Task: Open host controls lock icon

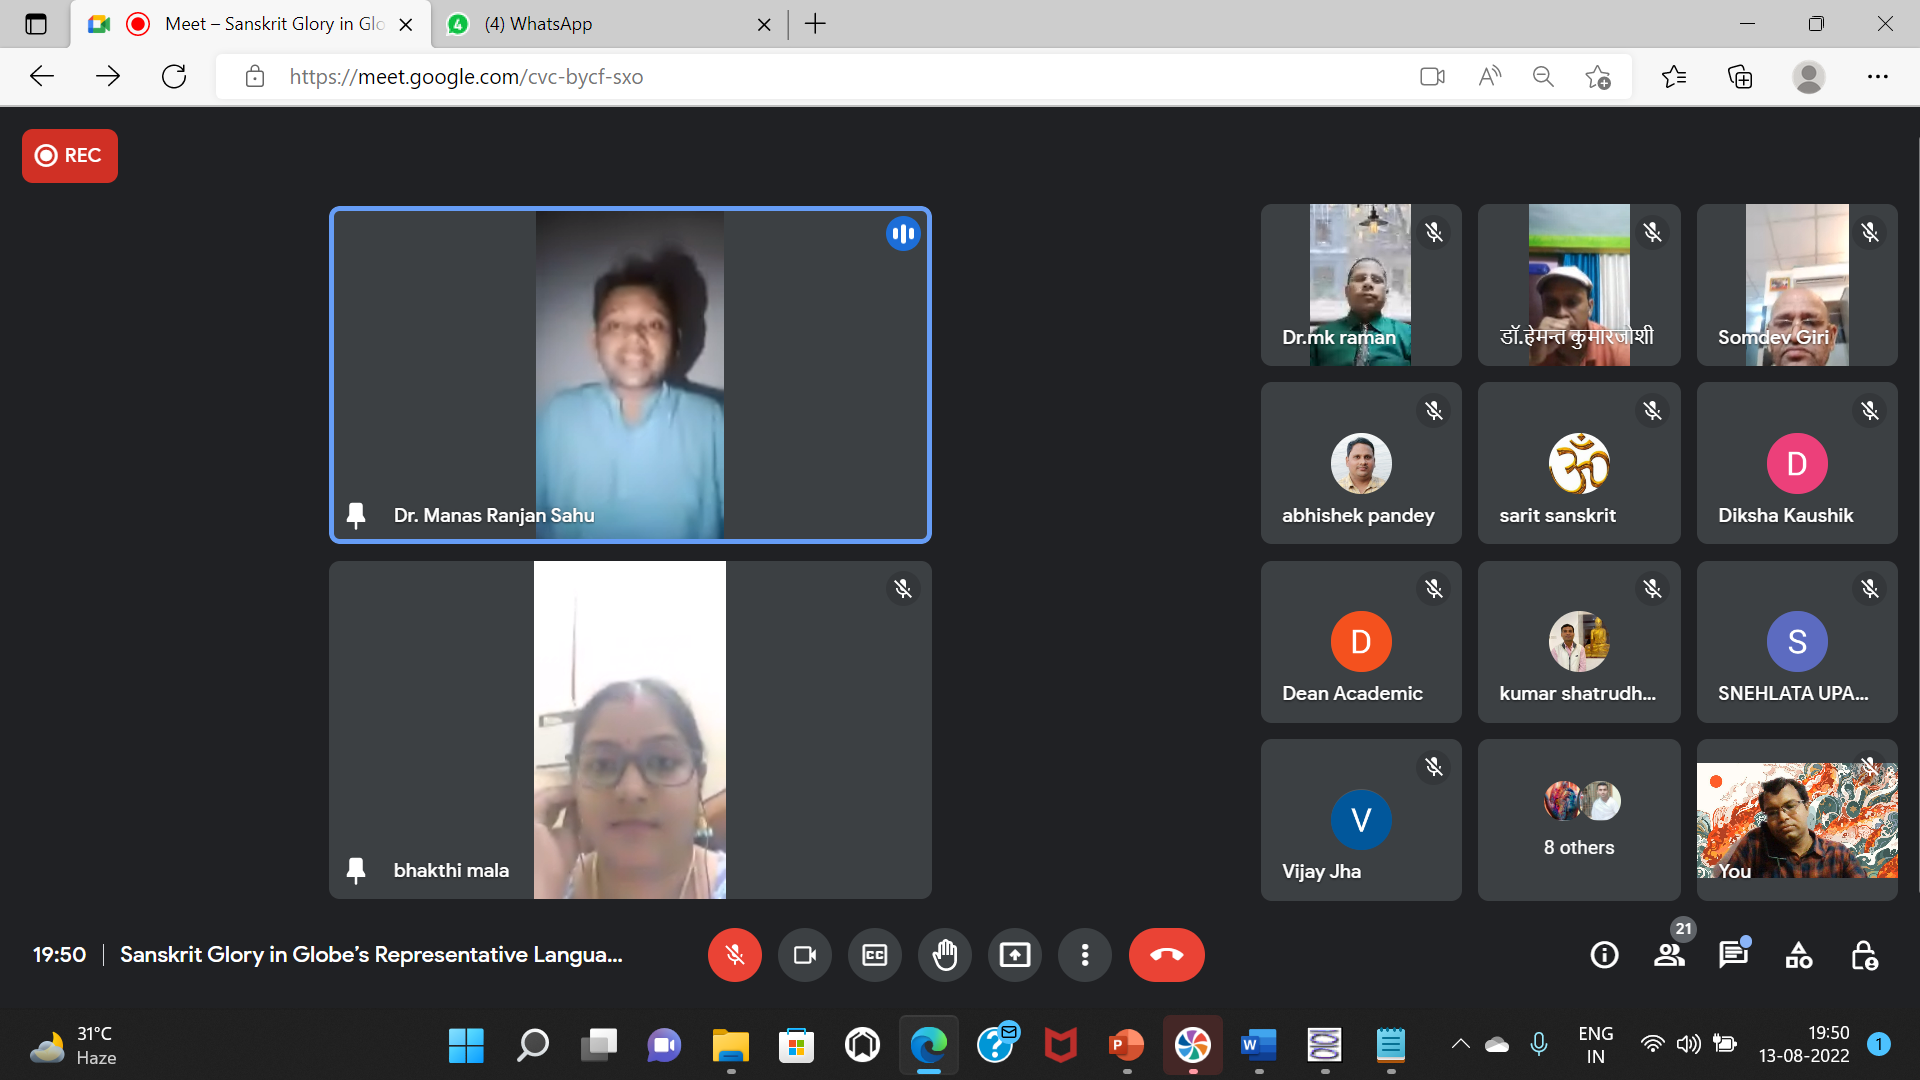Action: (1864, 955)
